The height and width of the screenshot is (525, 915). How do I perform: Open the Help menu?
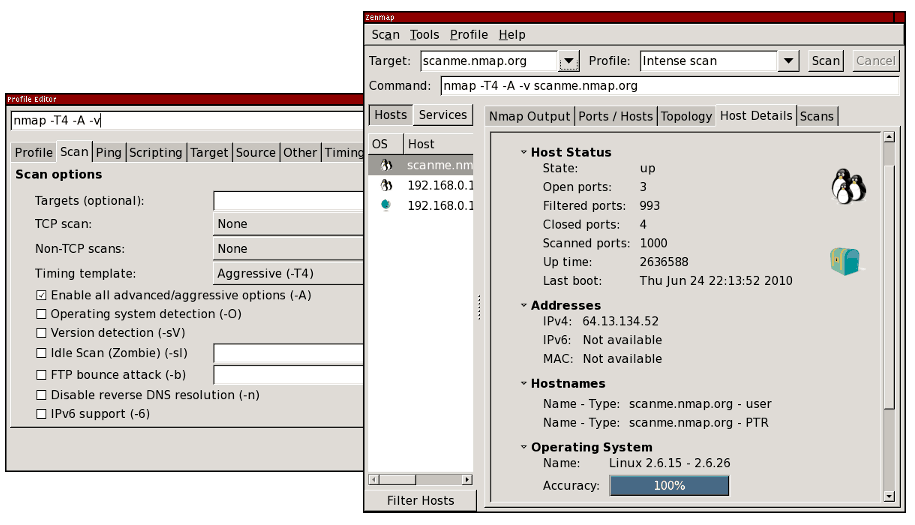[x=512, y=35]
